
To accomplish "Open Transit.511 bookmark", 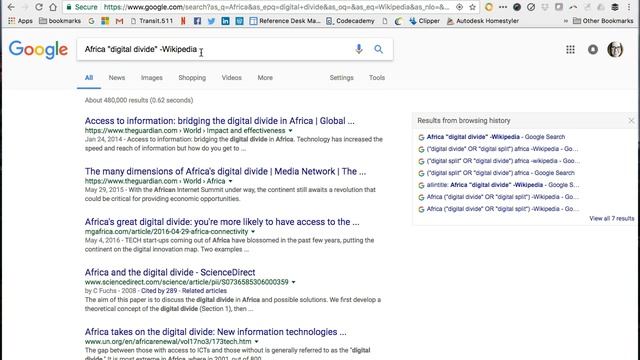I will 152,20.
